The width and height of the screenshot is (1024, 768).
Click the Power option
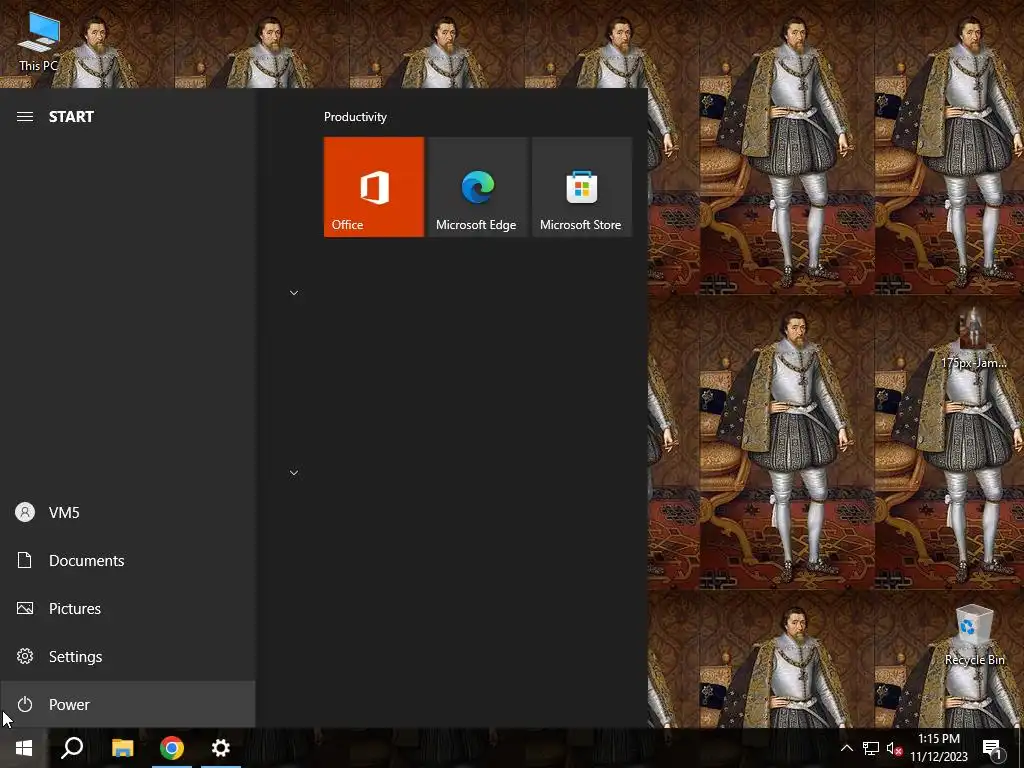127,705
